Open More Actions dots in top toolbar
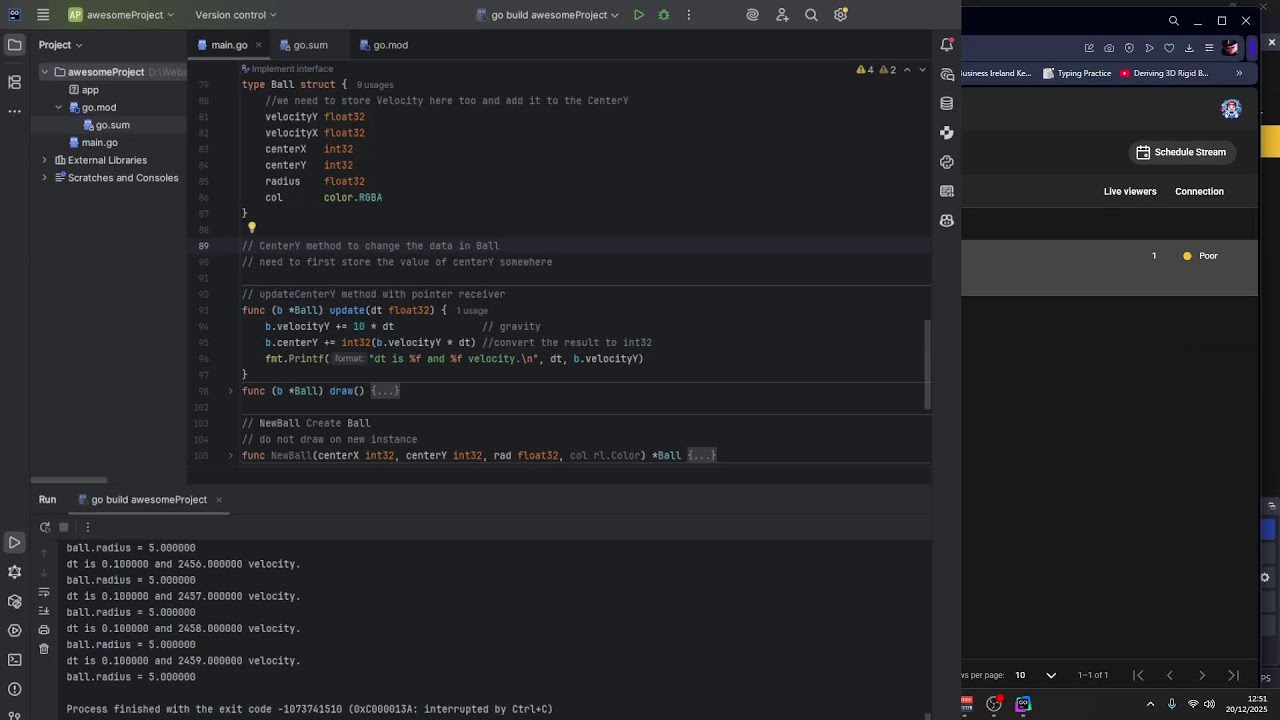The height and width of the screenshot is (720, 1280). (689, 15)
